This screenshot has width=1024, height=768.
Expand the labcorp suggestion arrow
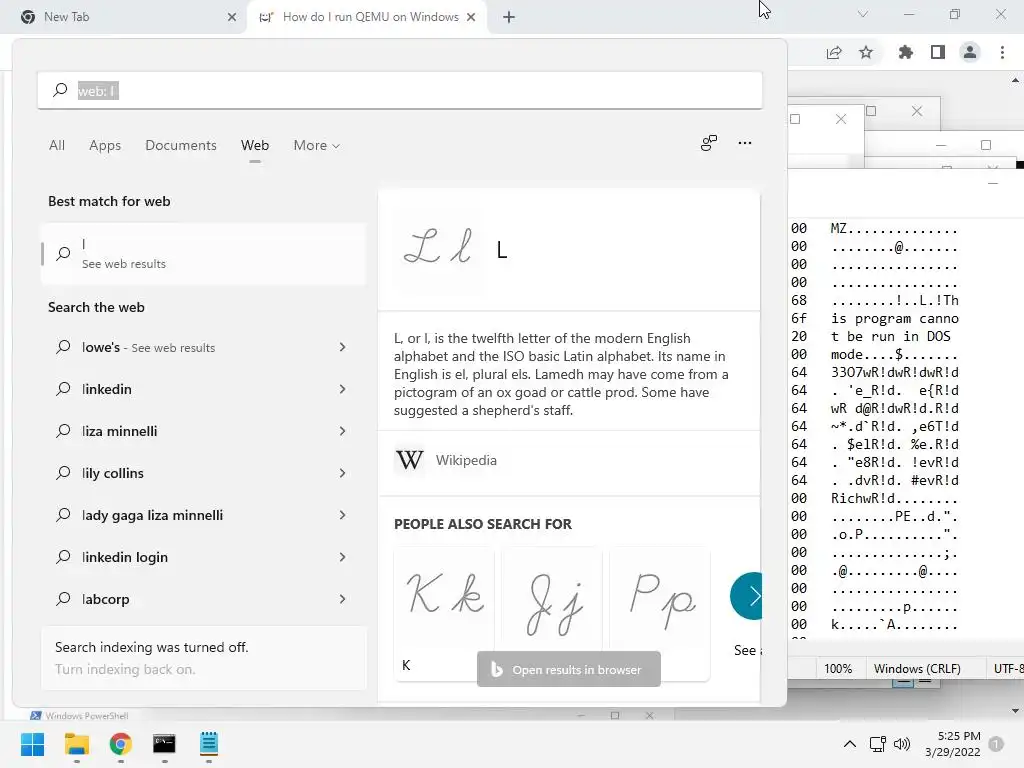click(x=342, y=599)
